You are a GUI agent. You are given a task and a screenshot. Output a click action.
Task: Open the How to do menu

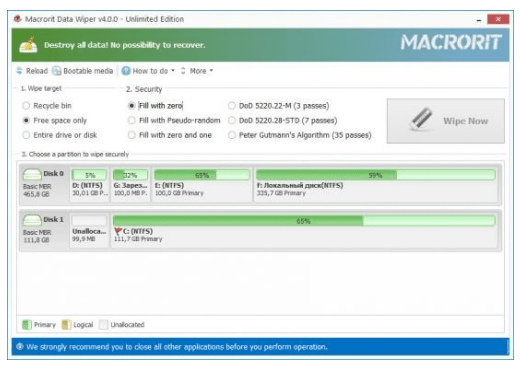point(148,71)
